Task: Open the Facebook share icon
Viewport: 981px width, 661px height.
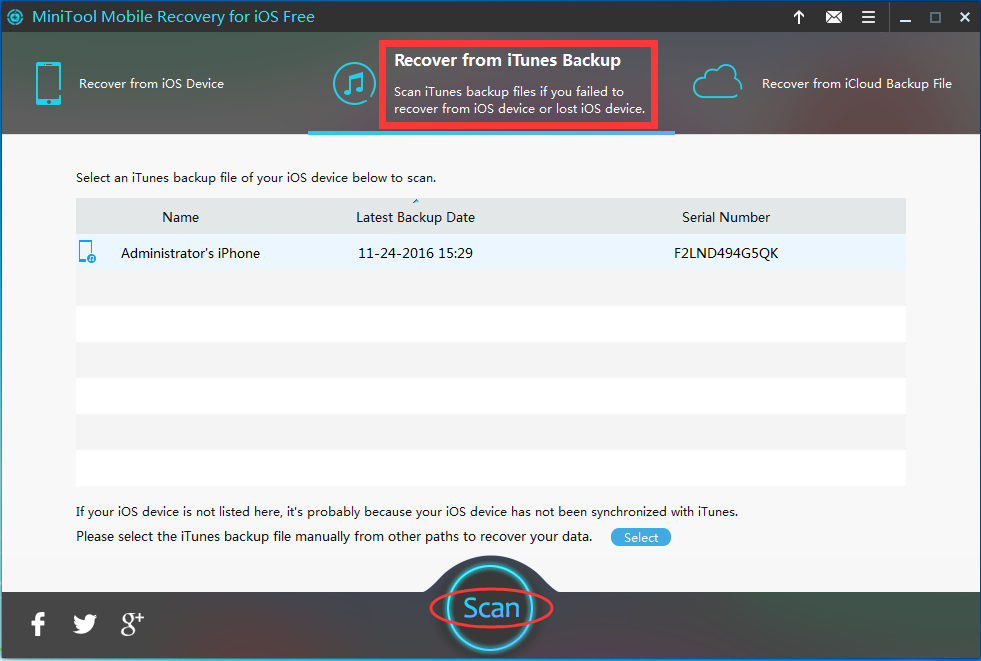Action: (x=38, y=623)
